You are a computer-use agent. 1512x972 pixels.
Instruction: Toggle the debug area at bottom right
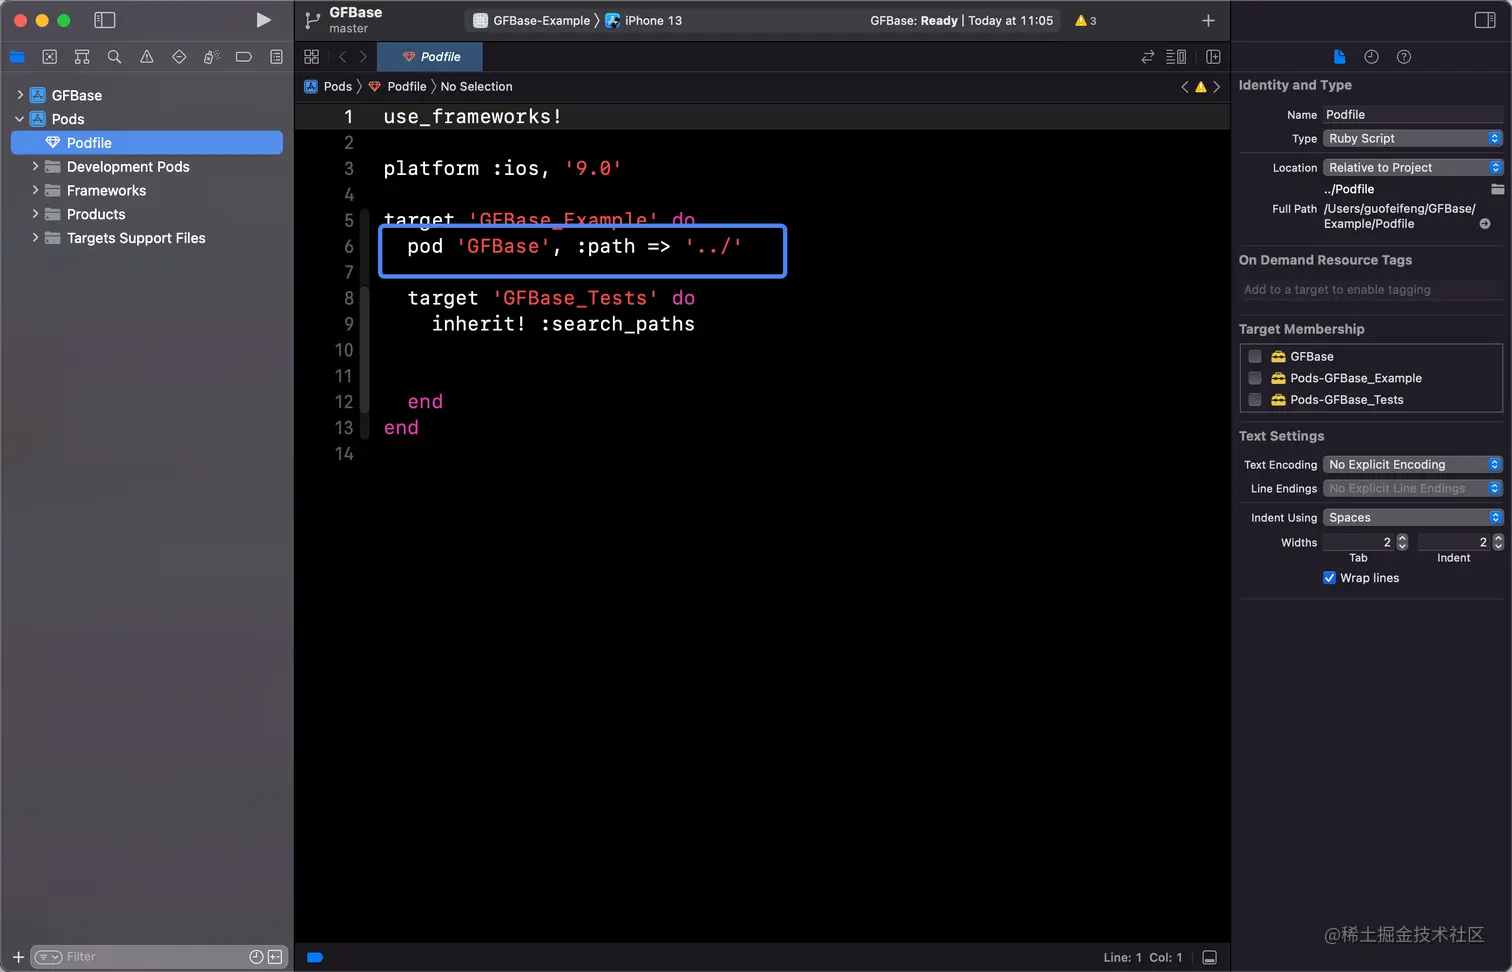pos(1209,957)
